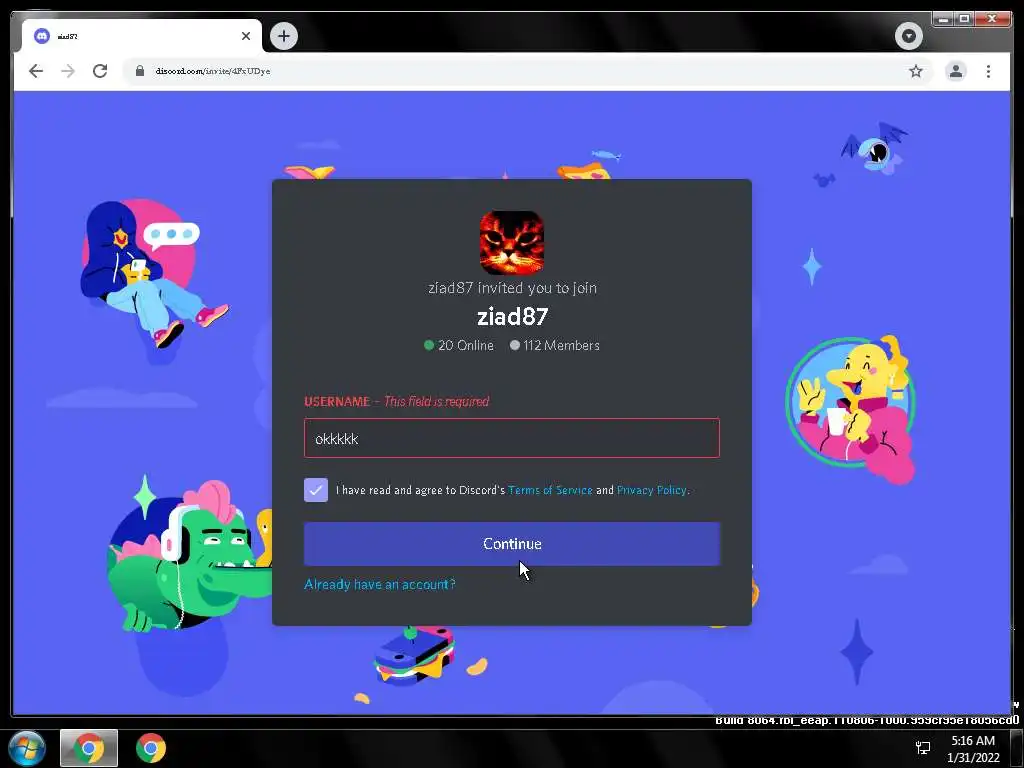This screenshot has height=768, width=1024.
Task: Open the second Chrome taskbar icon
Action: (x=151, y=748)
